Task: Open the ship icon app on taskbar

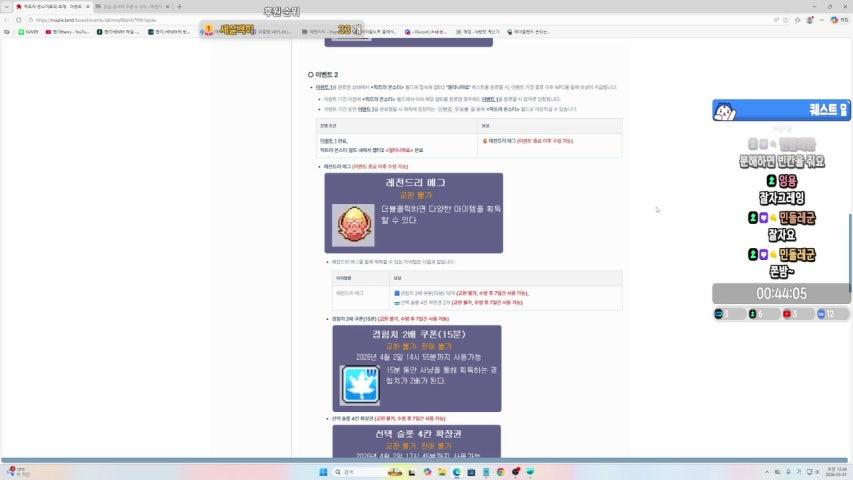Action: point(394,472)
